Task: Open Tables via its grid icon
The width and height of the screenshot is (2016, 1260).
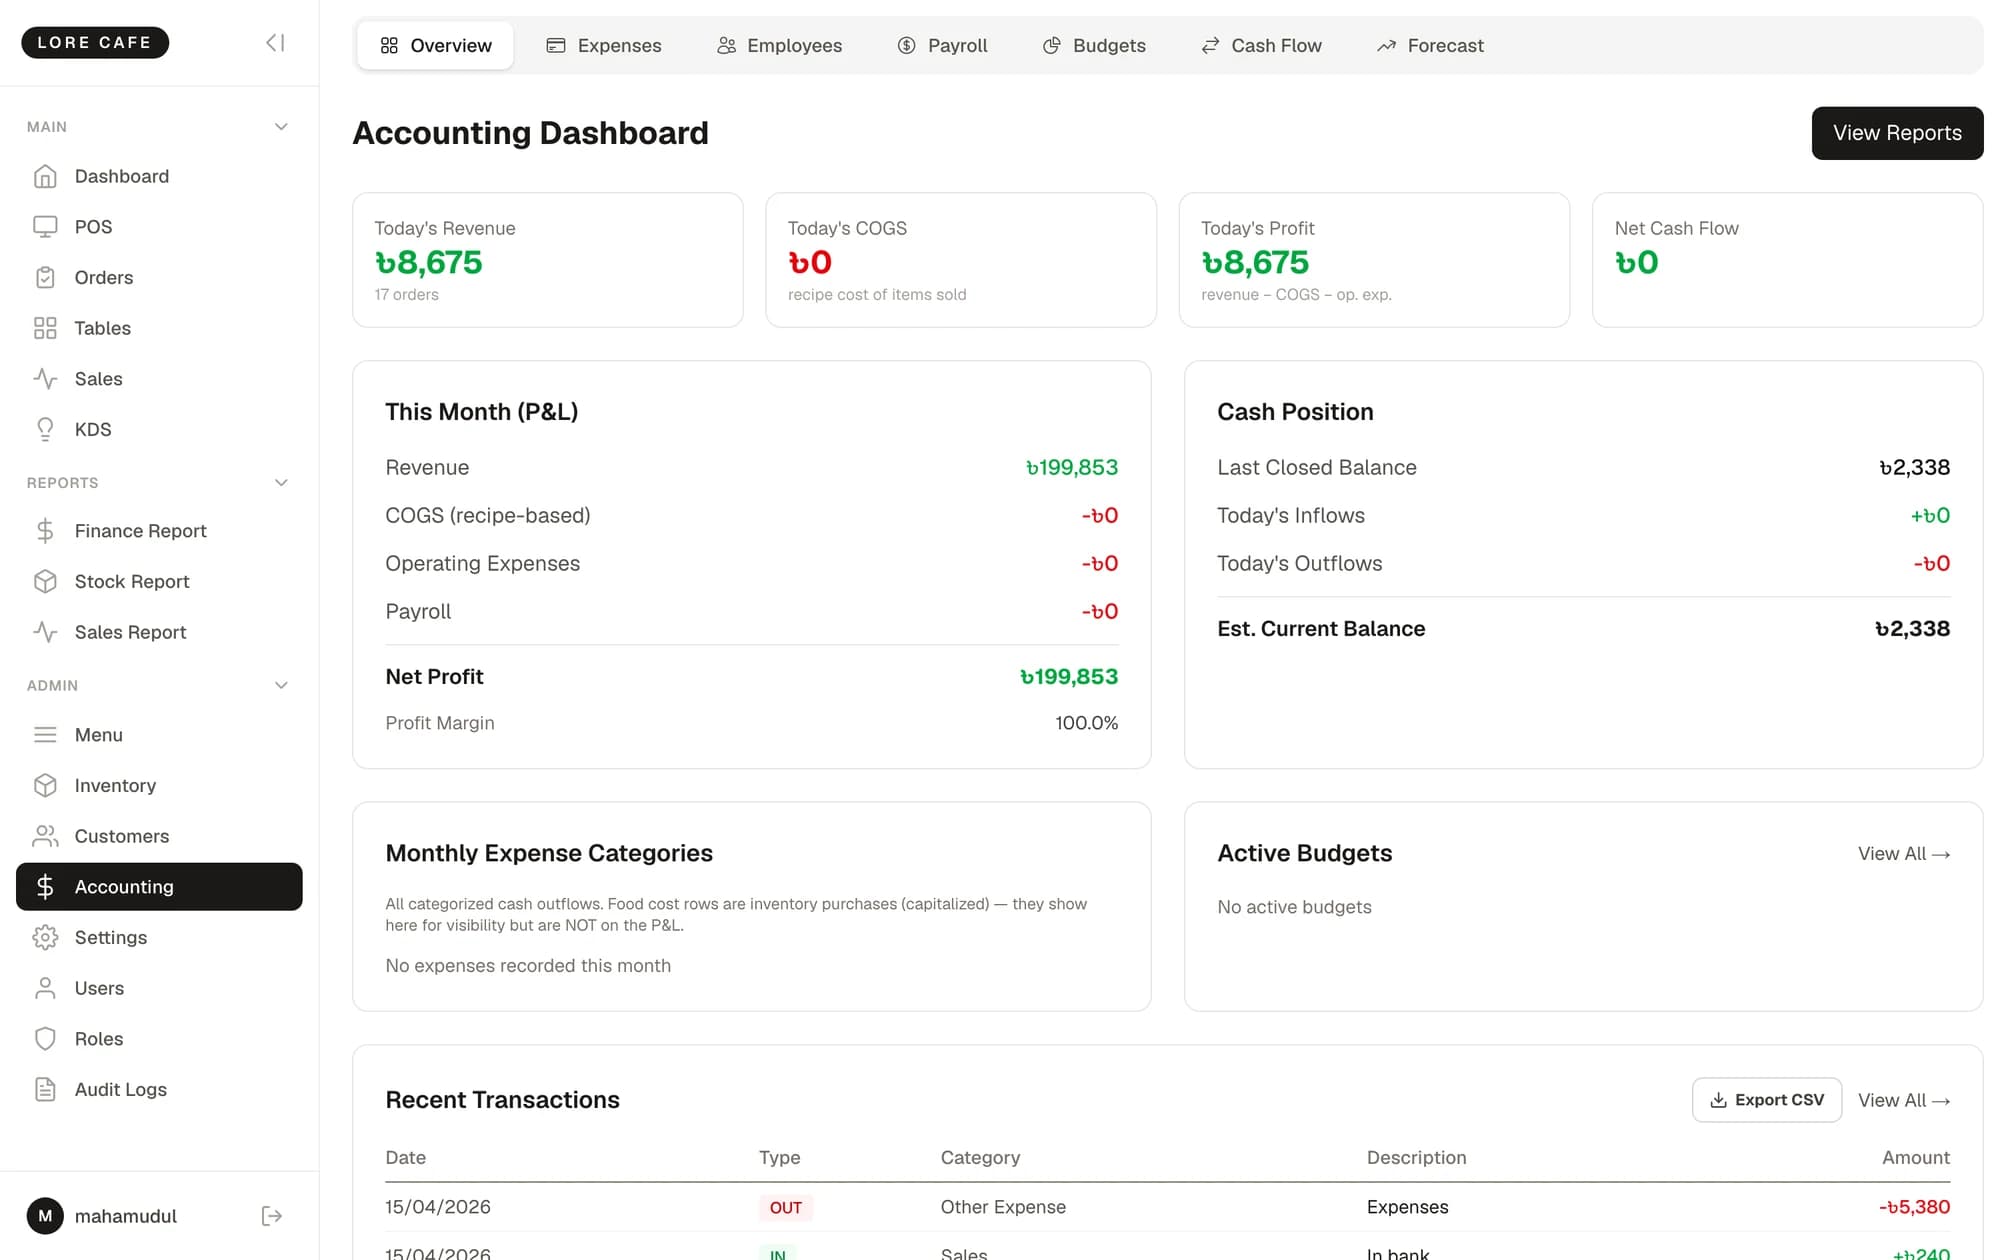Action: tap(45, 328)
